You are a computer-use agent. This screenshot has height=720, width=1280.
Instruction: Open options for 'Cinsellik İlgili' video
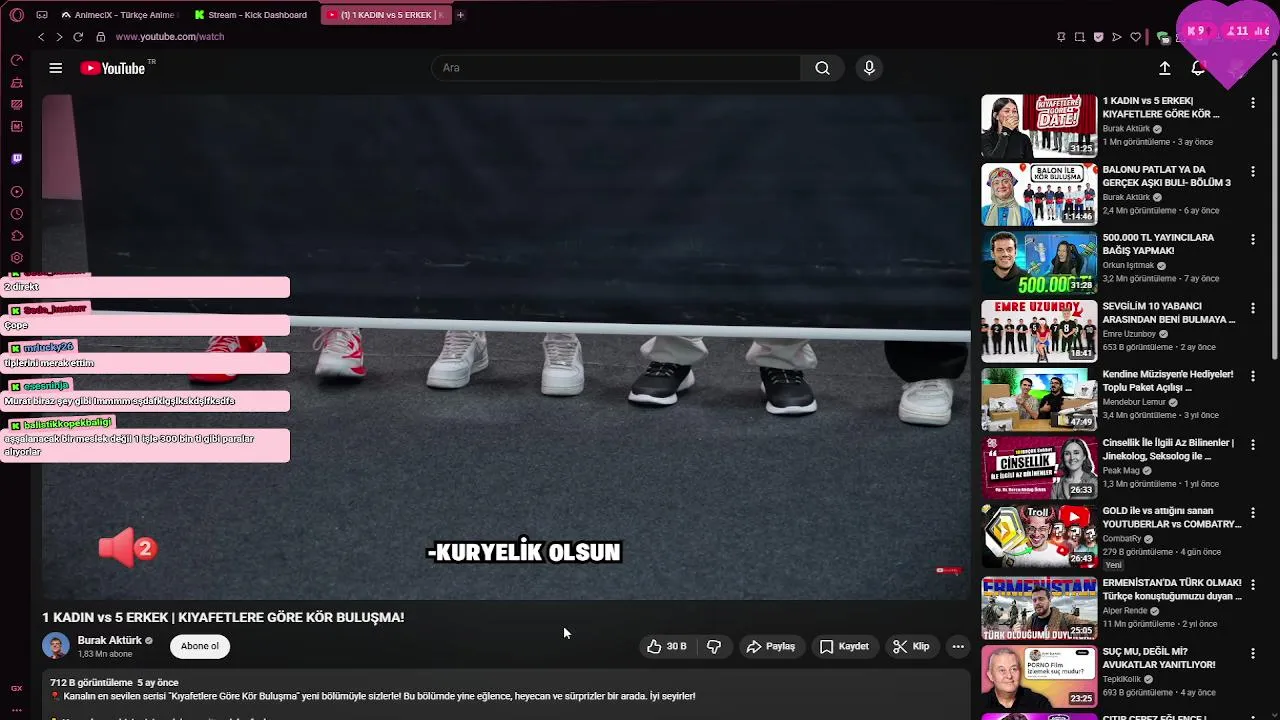1253,444
